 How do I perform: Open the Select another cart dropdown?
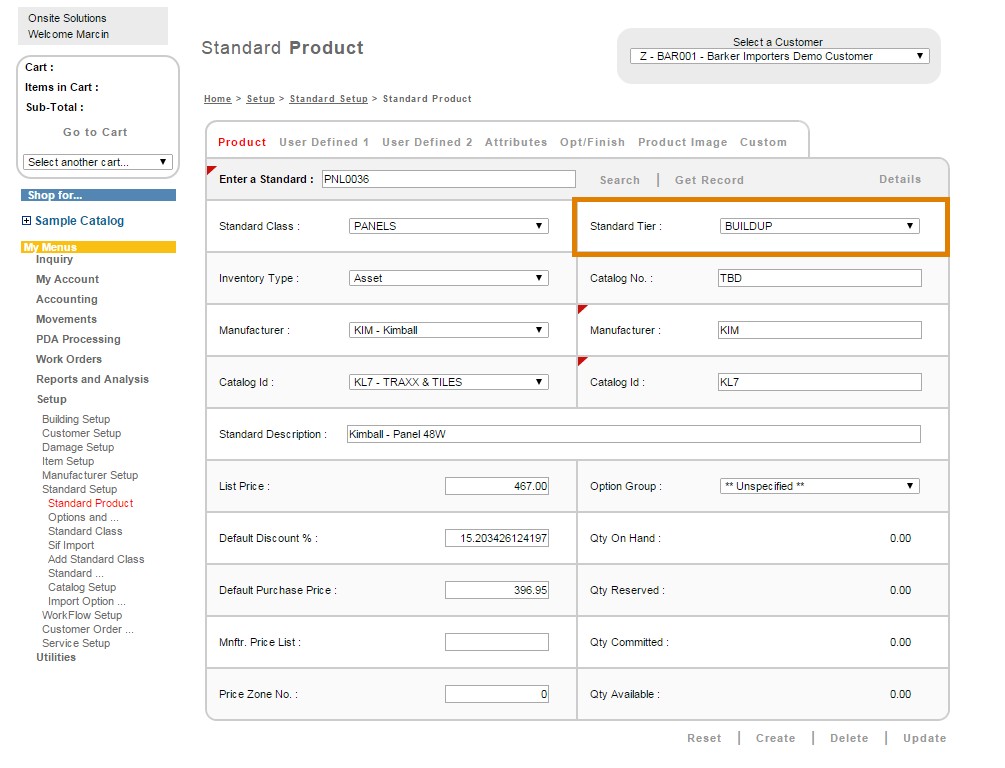coord(98,162)
